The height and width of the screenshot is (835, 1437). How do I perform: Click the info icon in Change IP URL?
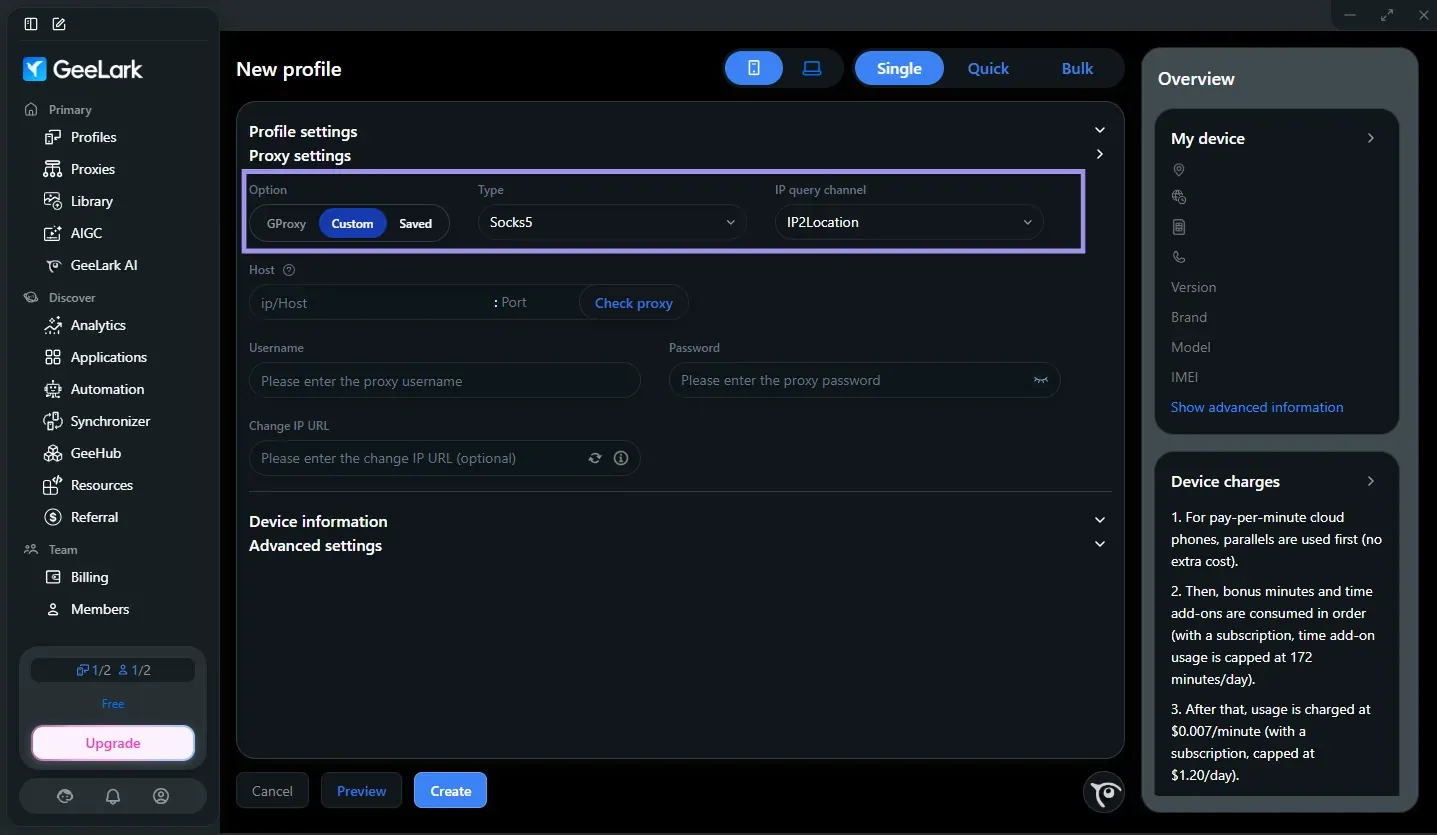[x=621, y=458]
